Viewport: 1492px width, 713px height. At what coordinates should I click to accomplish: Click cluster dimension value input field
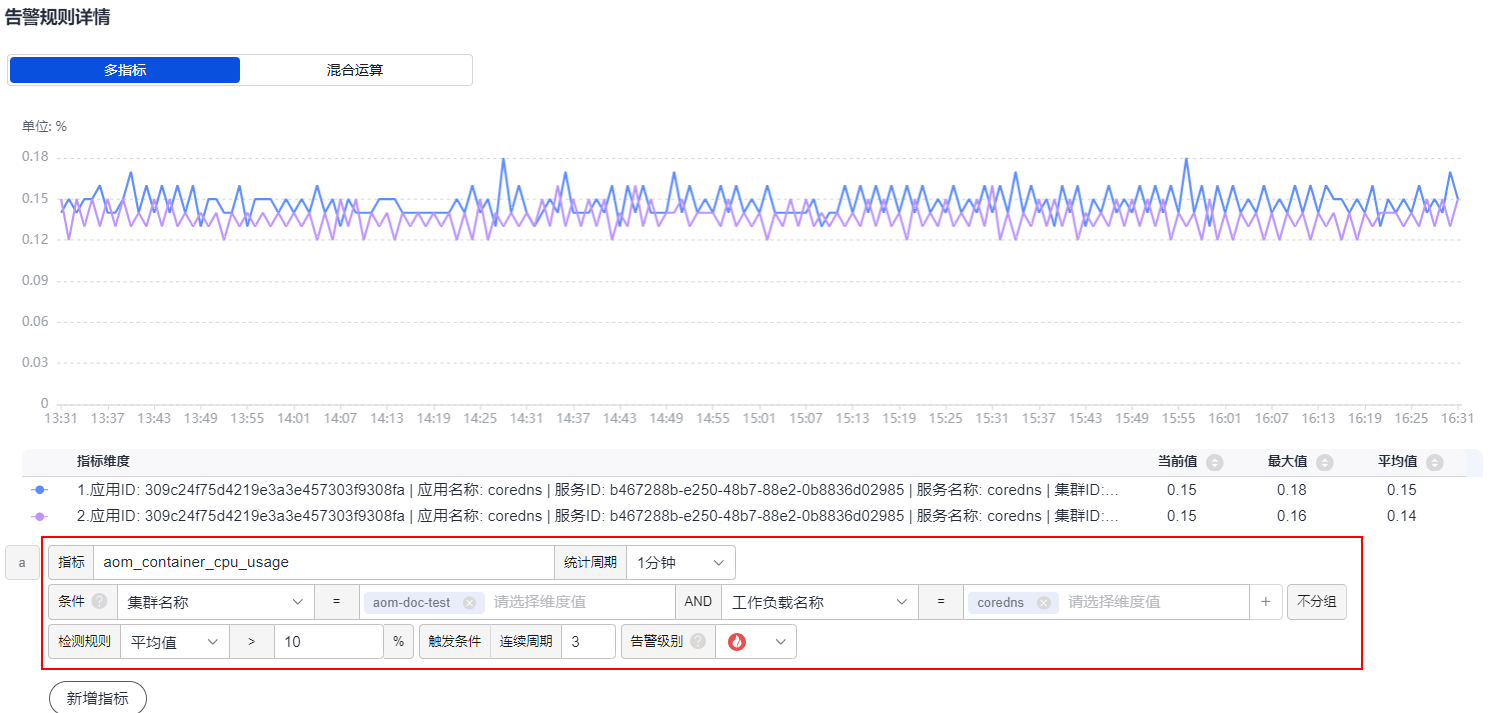(580, 602)
